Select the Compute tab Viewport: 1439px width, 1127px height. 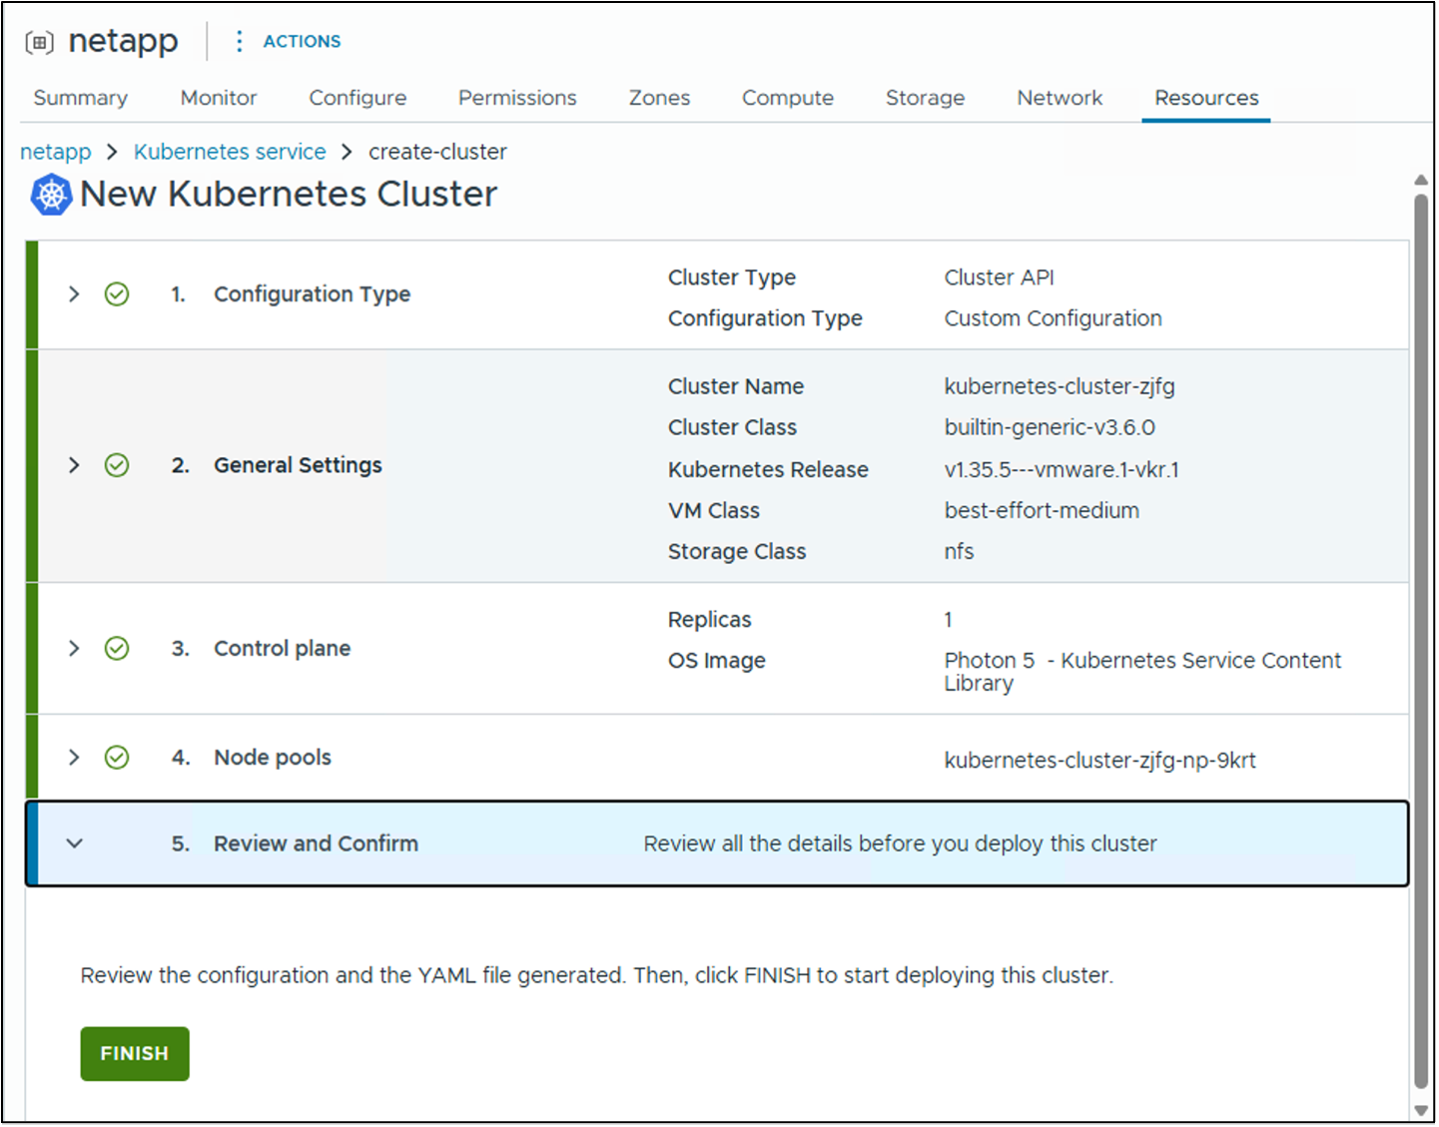(787, 98)
